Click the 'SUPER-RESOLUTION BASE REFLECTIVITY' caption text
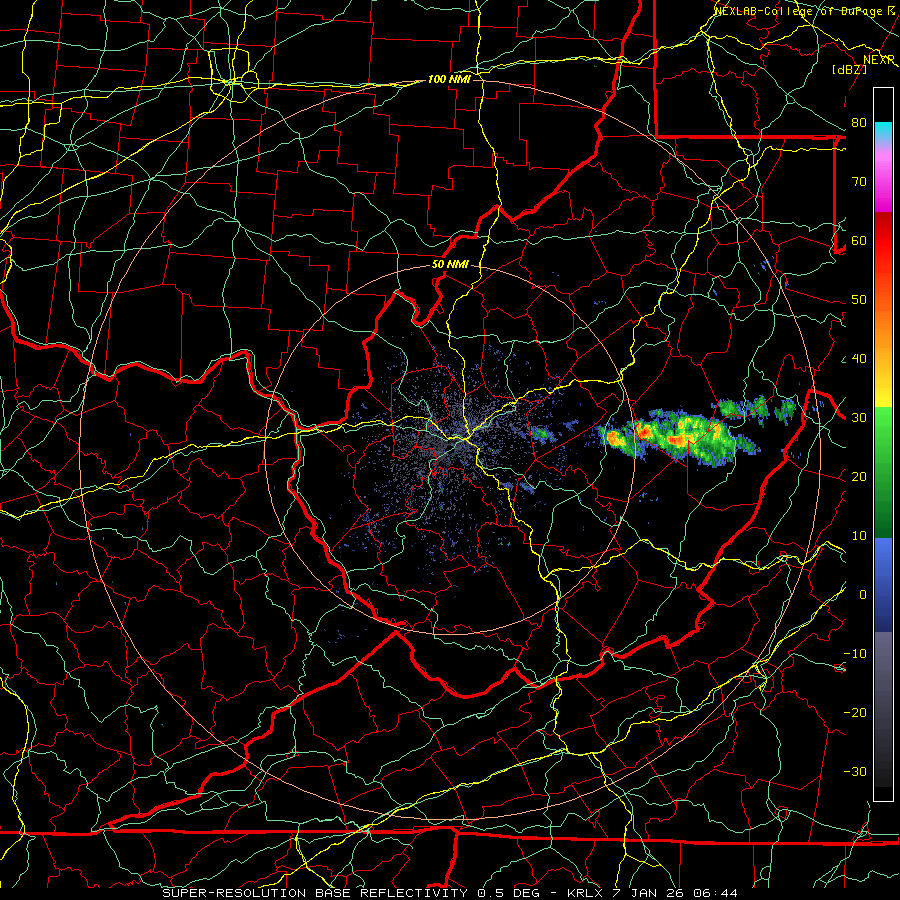The image size is (900, 900). pyautogui.click(x=315, y=893)
